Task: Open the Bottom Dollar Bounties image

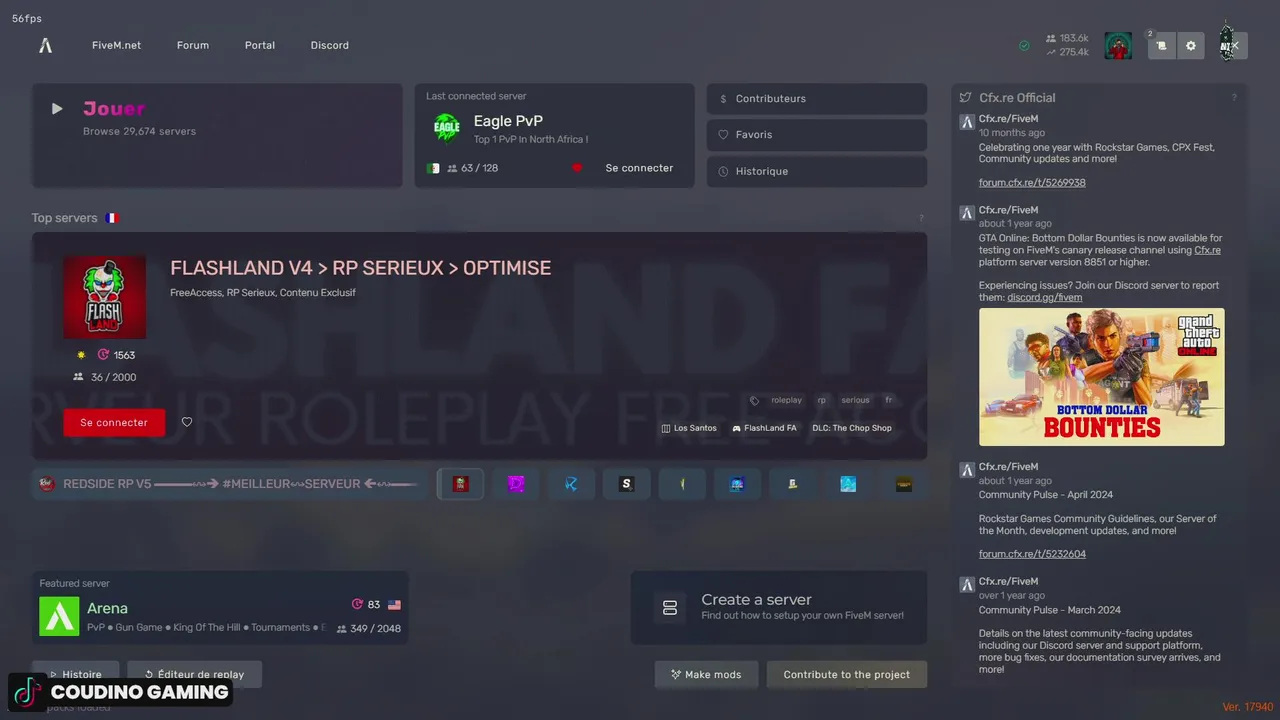Action: click(1101, 377)
